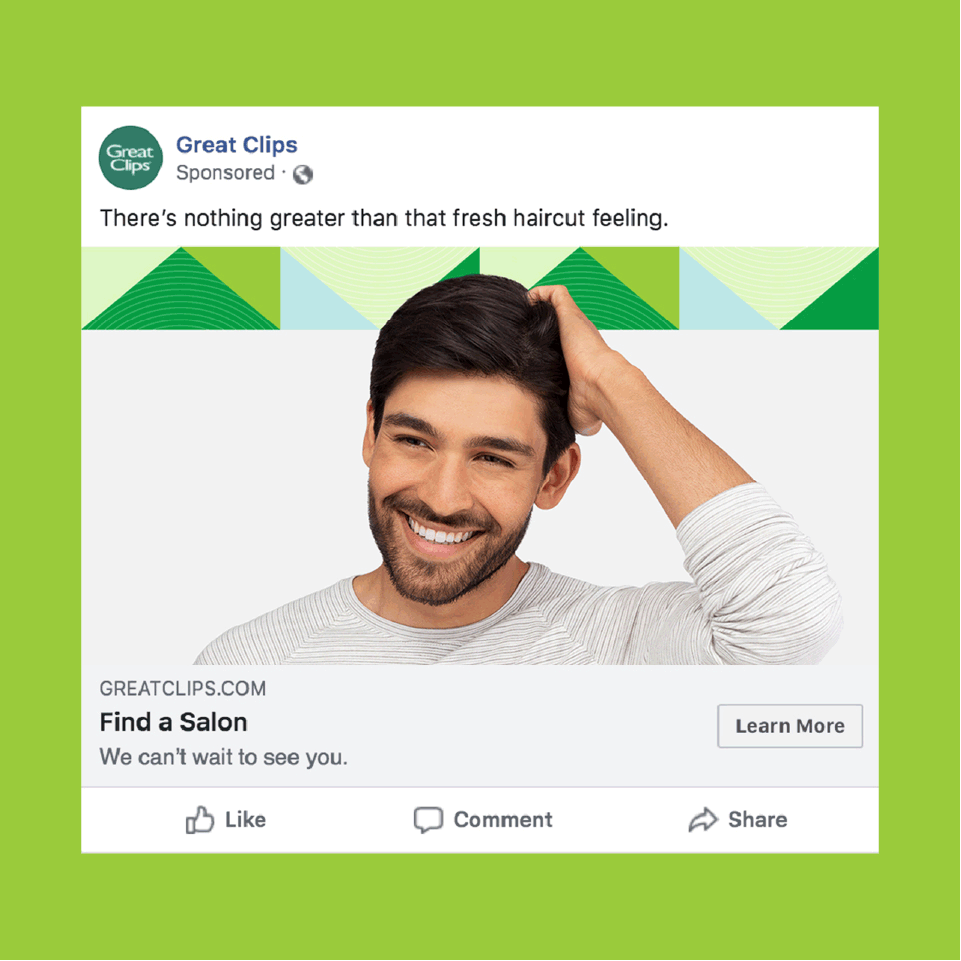This screenshot has height=961, width=961.
Task: Click the globe public visibility icon
Action: click(x=303, y=175)
